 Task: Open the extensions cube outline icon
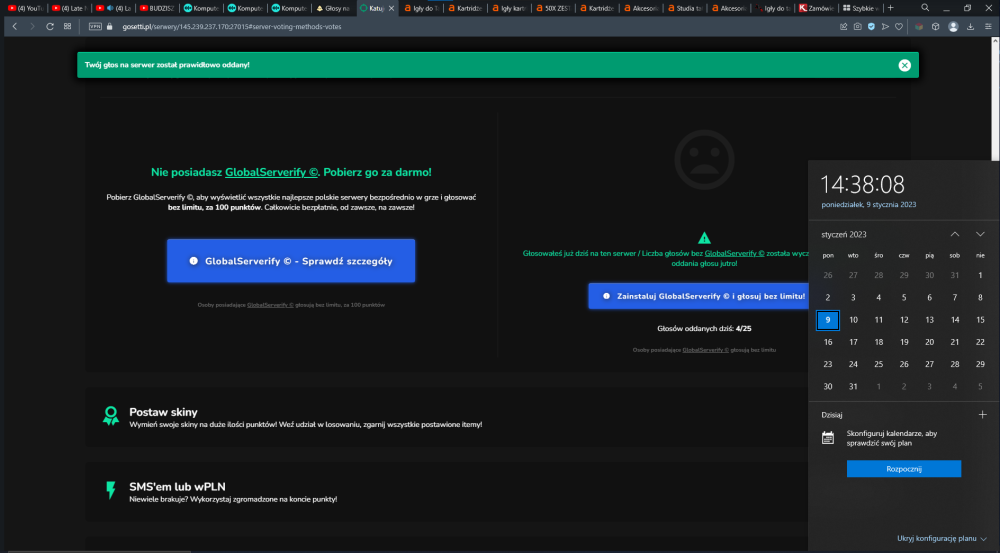[936, 27]
